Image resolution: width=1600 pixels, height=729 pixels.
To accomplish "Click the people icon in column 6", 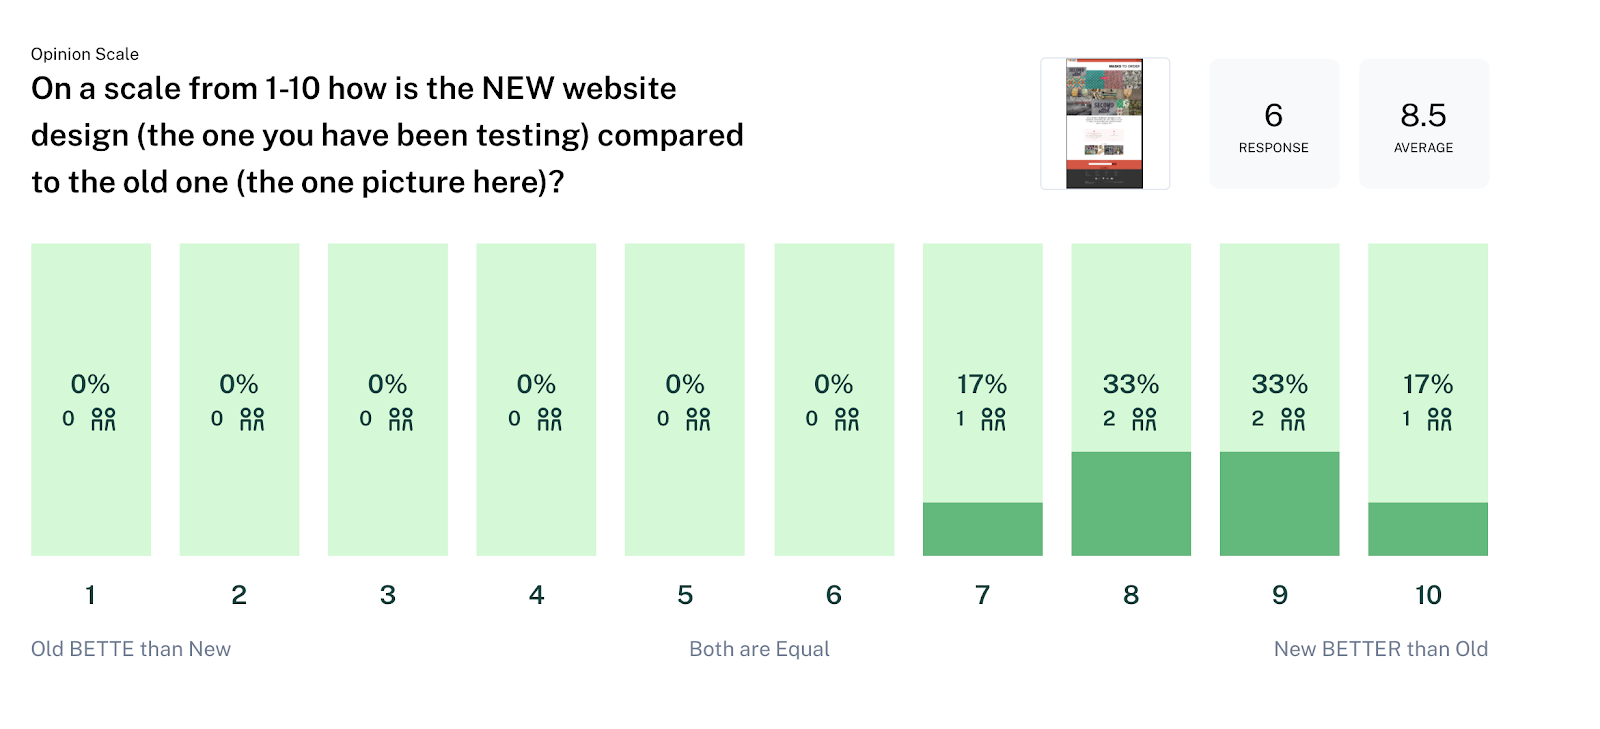I will click(847, 419).
